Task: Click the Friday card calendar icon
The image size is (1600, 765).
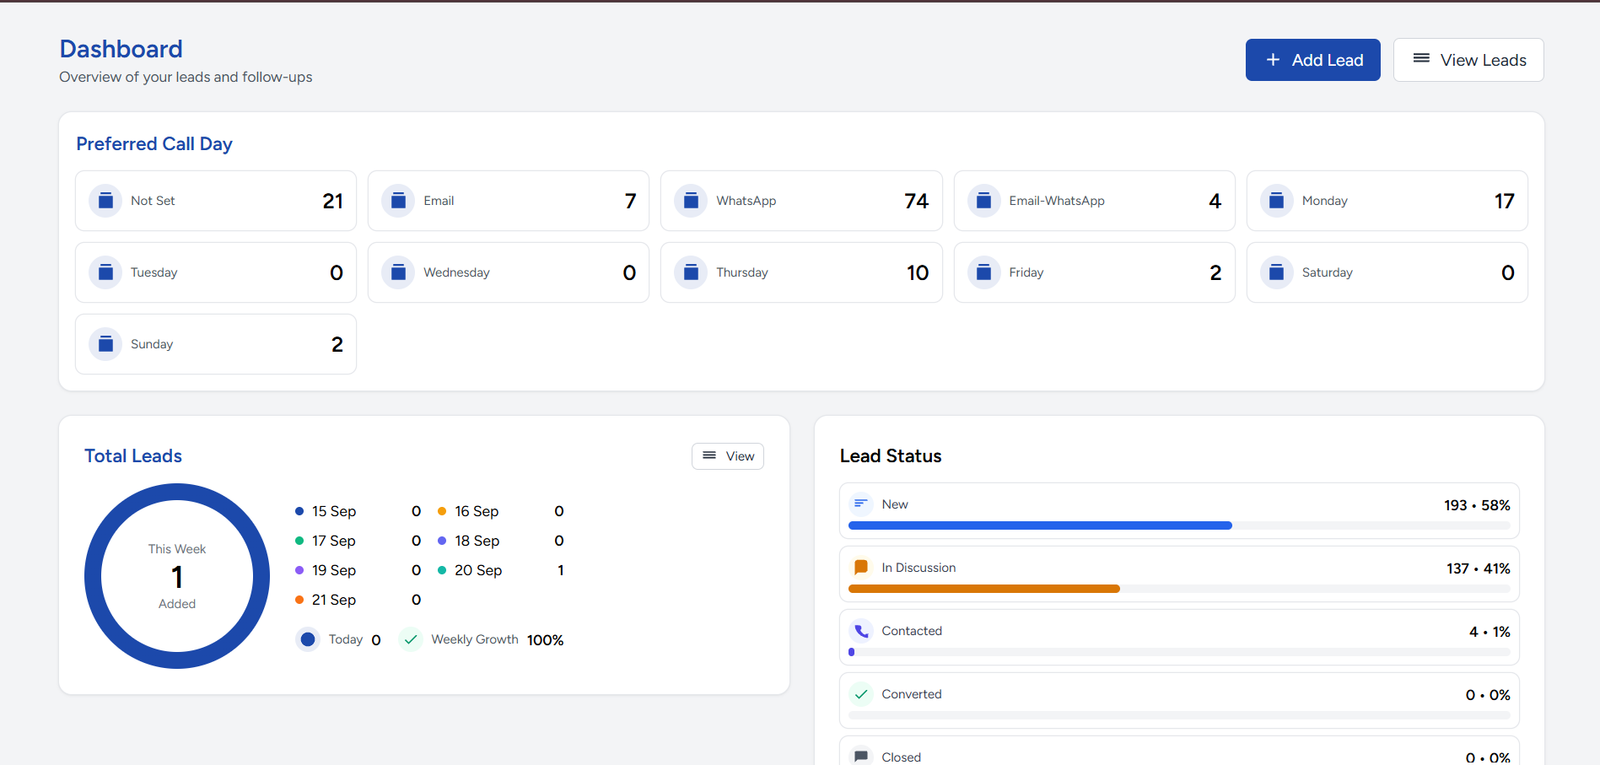Action: (x=984, y=272)
